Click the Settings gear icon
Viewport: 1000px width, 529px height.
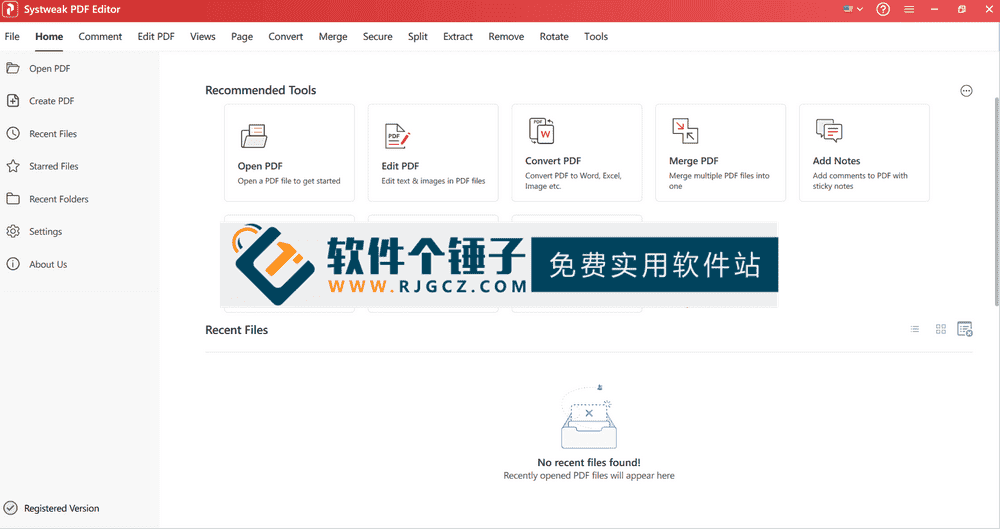(x=13, y=231)
